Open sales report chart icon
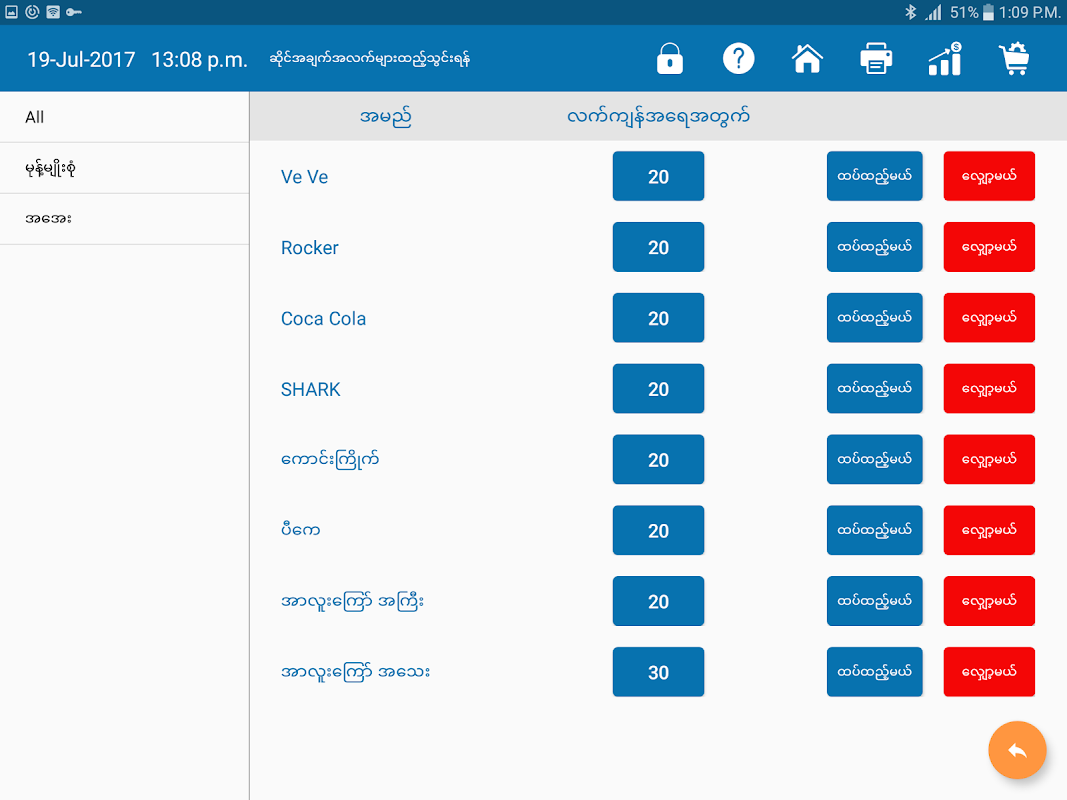Viewport: 1067px width, 800px height. tap(945, 59)
